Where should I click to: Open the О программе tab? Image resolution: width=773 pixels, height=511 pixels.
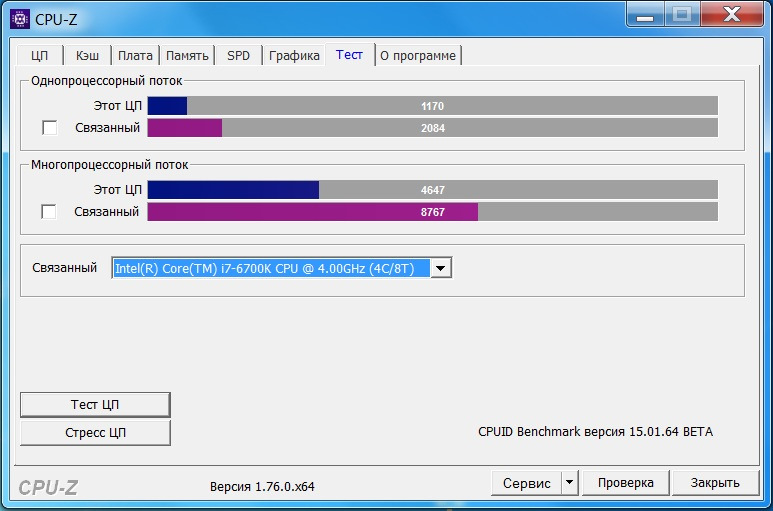click(x=418, y=56)
